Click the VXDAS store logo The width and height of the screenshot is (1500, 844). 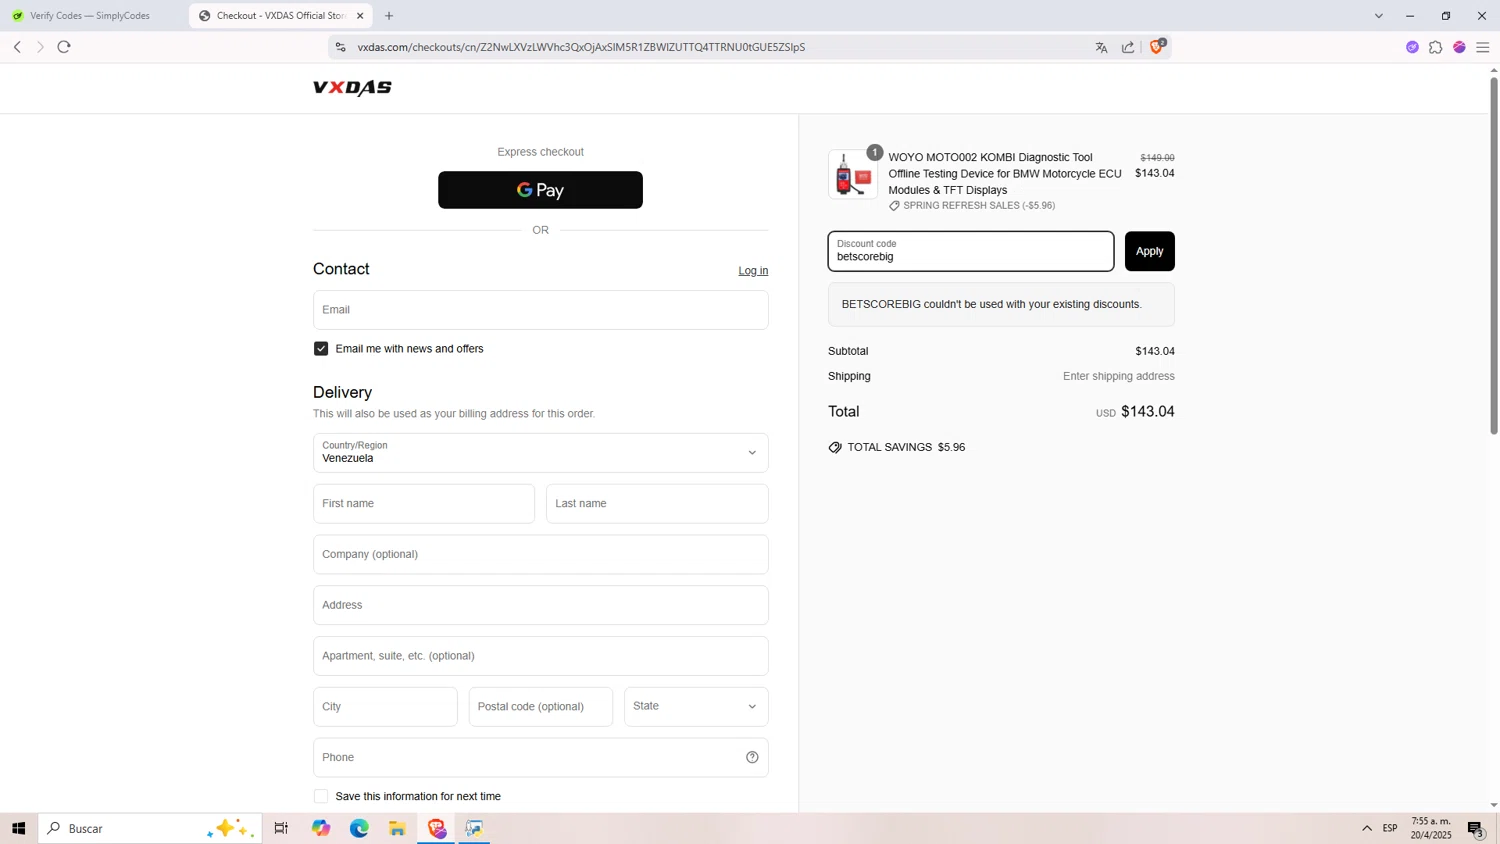point(352,88)
